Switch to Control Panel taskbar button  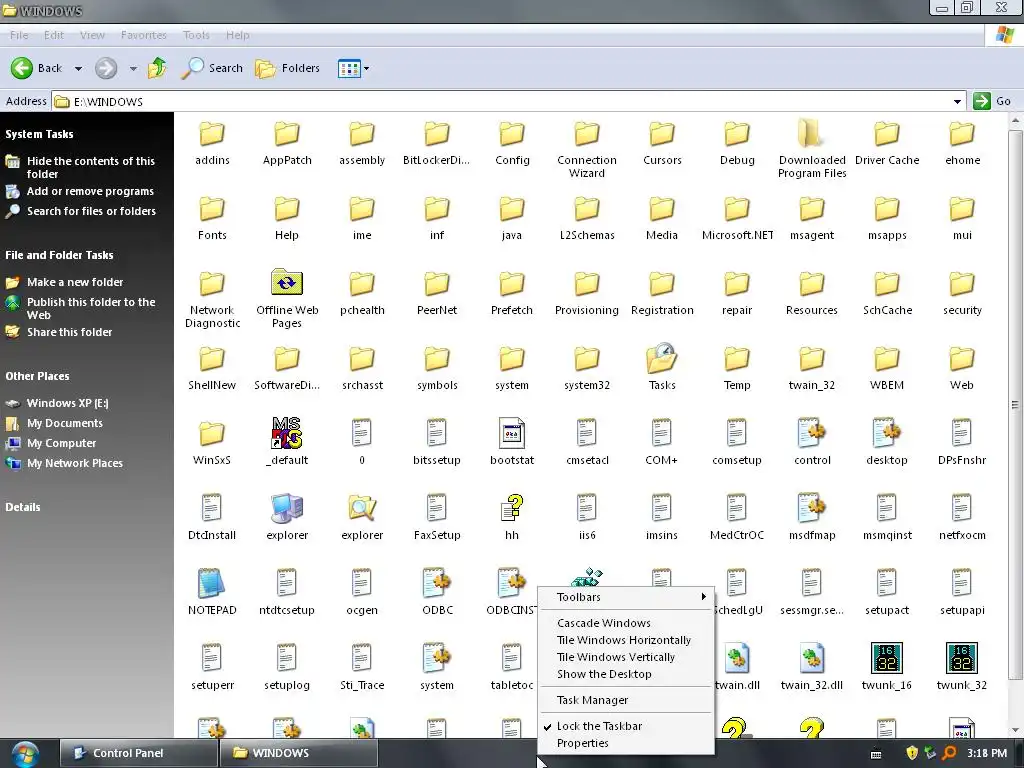138,753
